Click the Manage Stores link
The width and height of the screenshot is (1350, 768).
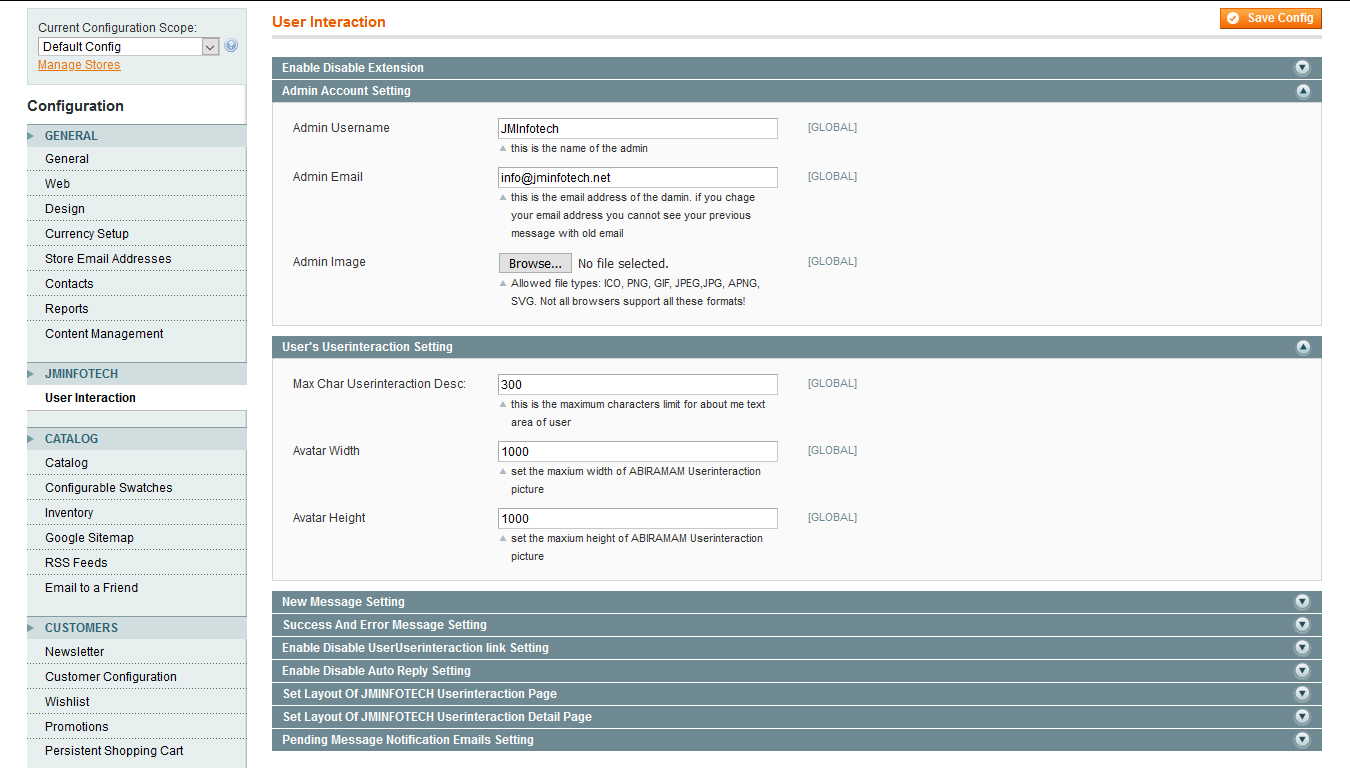tap(79, 65)
